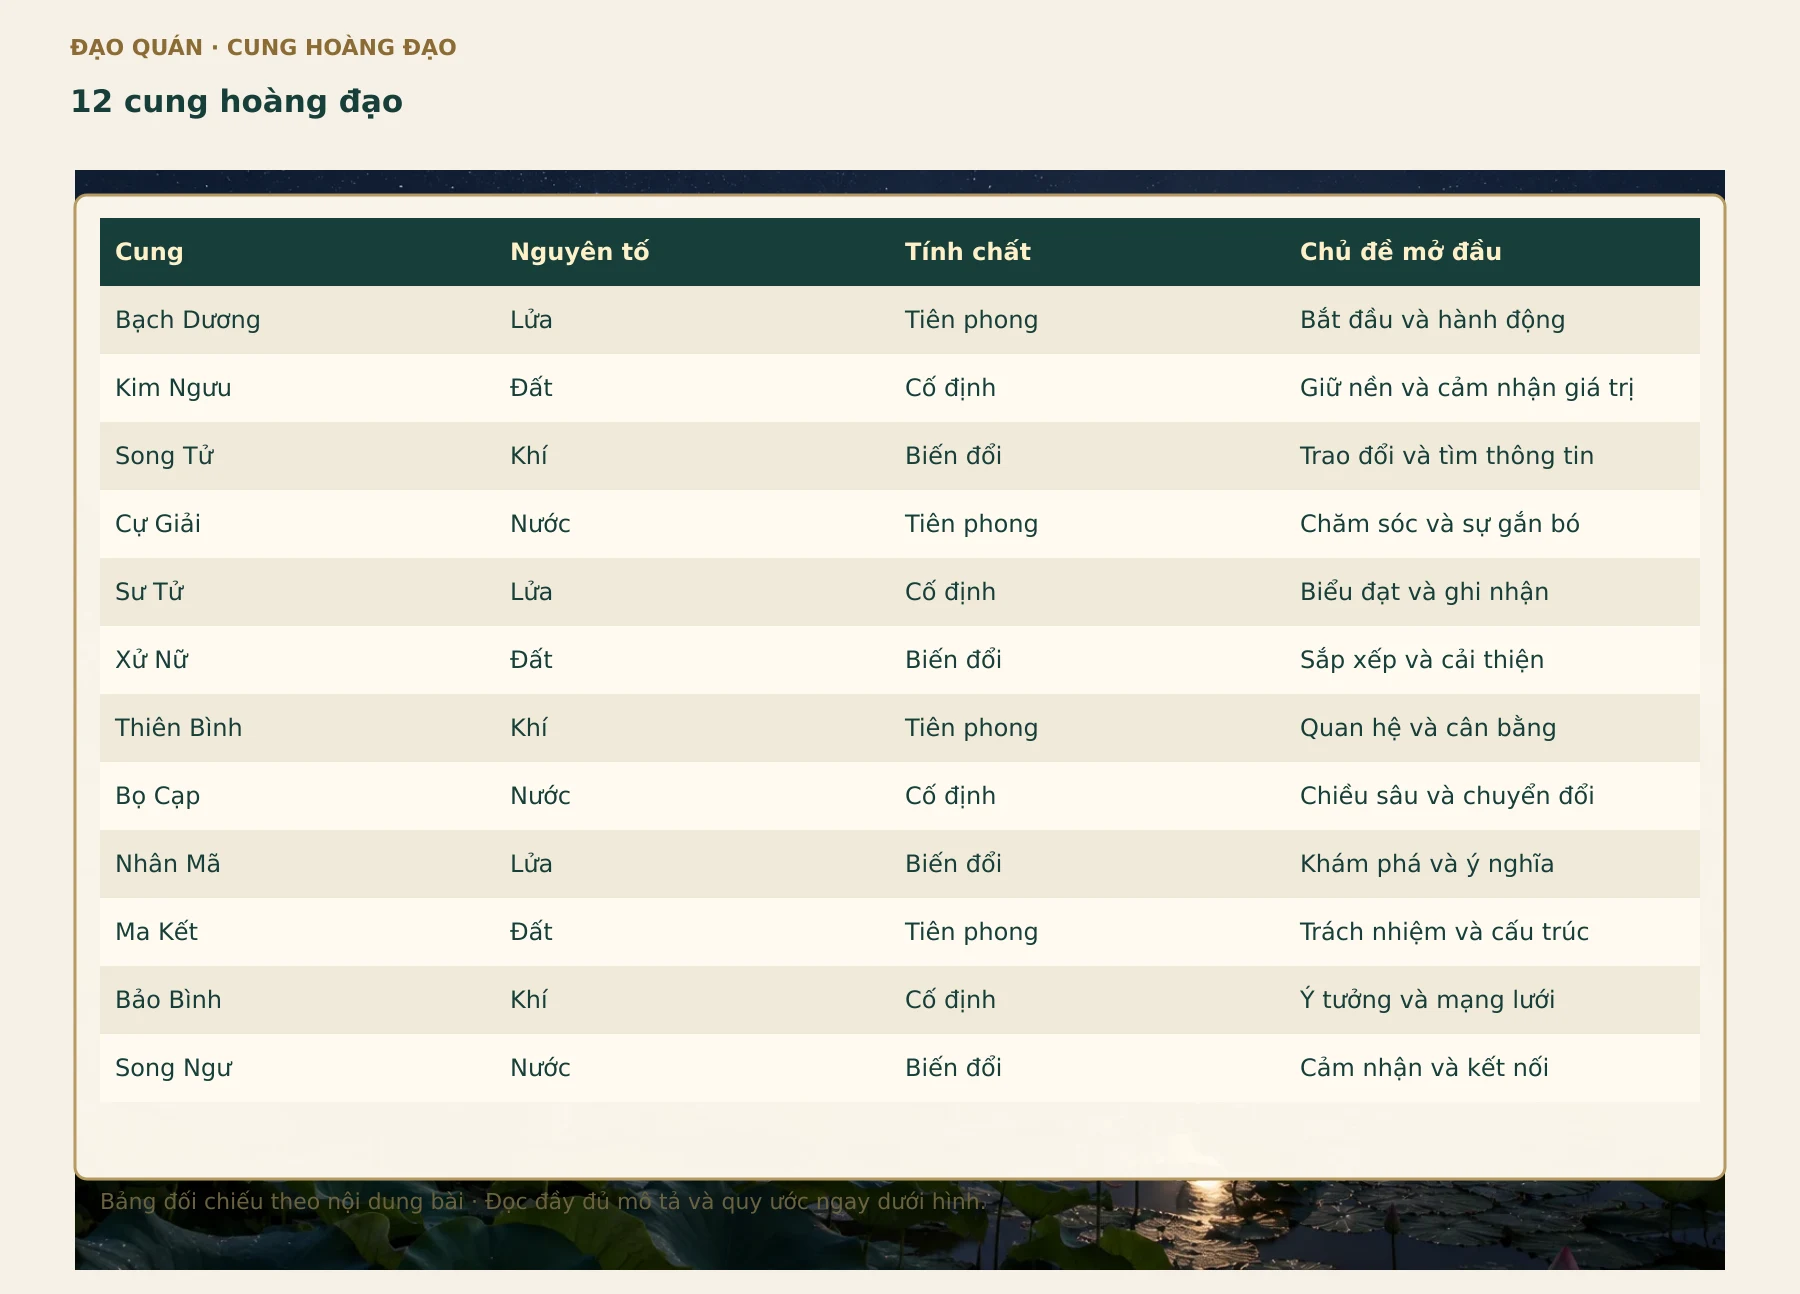The width and height of the screenshot is (1800, 1294).
Task: Click 'Cảm nhận và kết nối'
Action: point(1424,1068)
